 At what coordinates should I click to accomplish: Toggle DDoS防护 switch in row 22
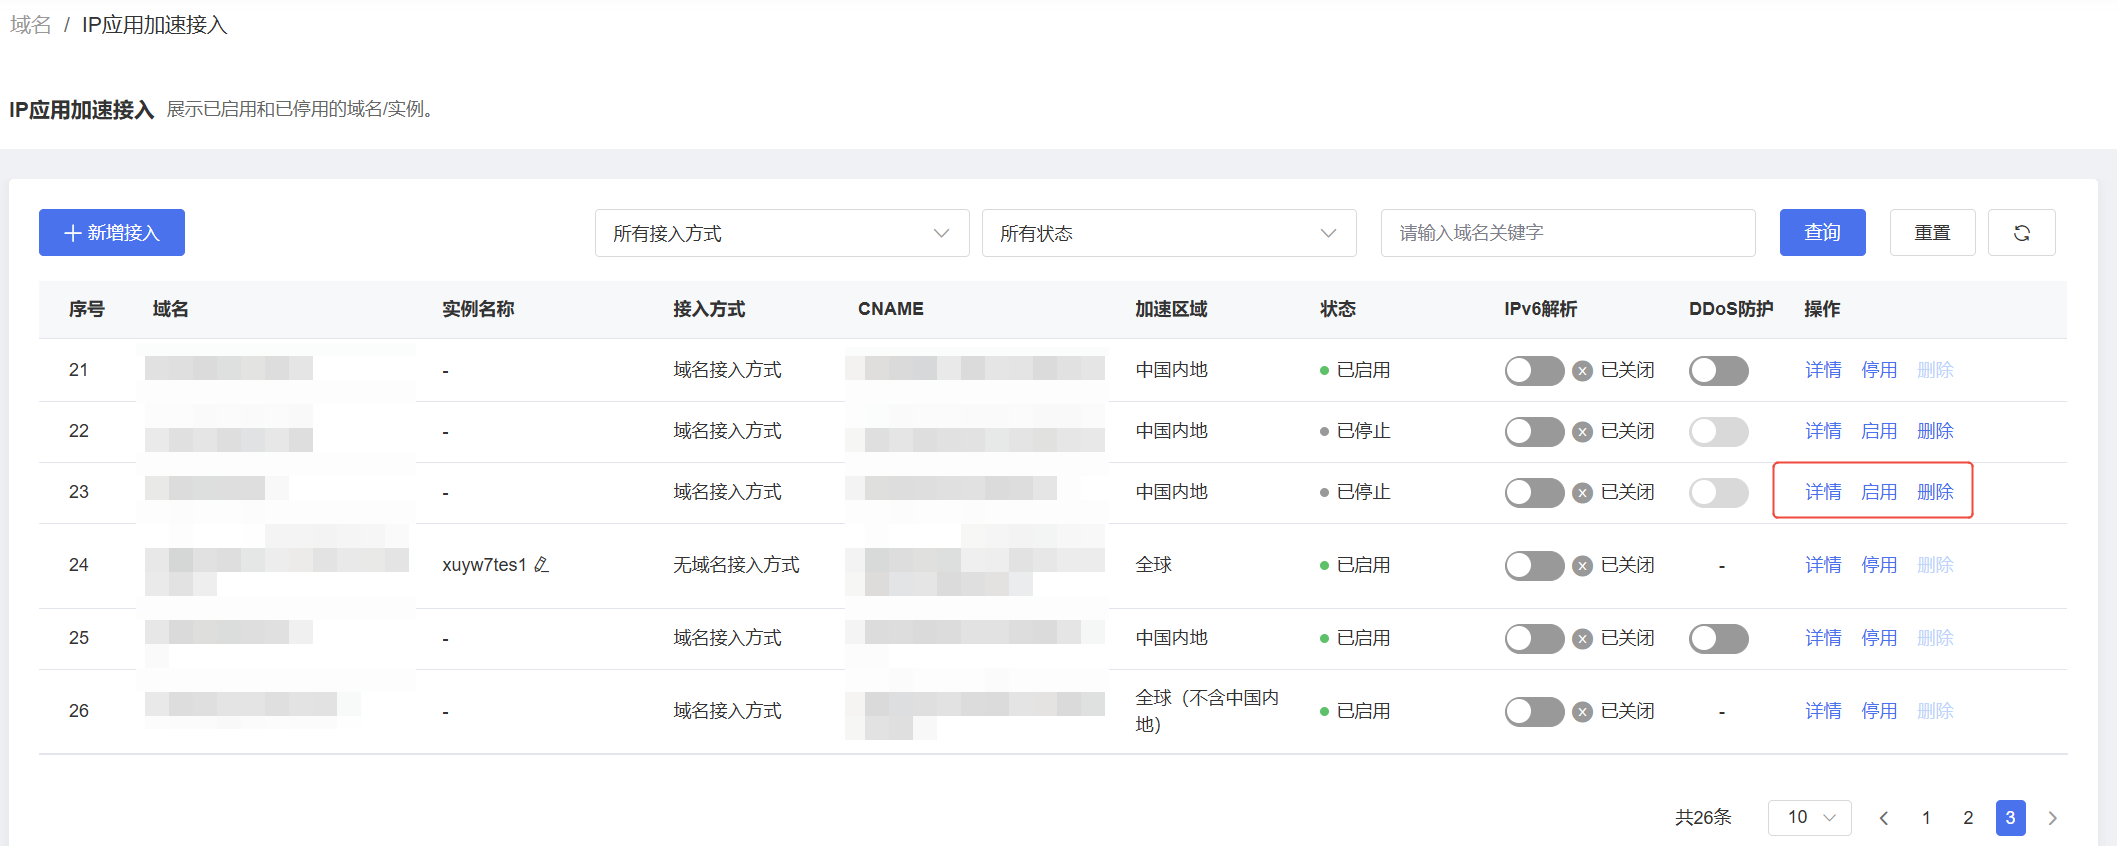tap(1718, 432)
